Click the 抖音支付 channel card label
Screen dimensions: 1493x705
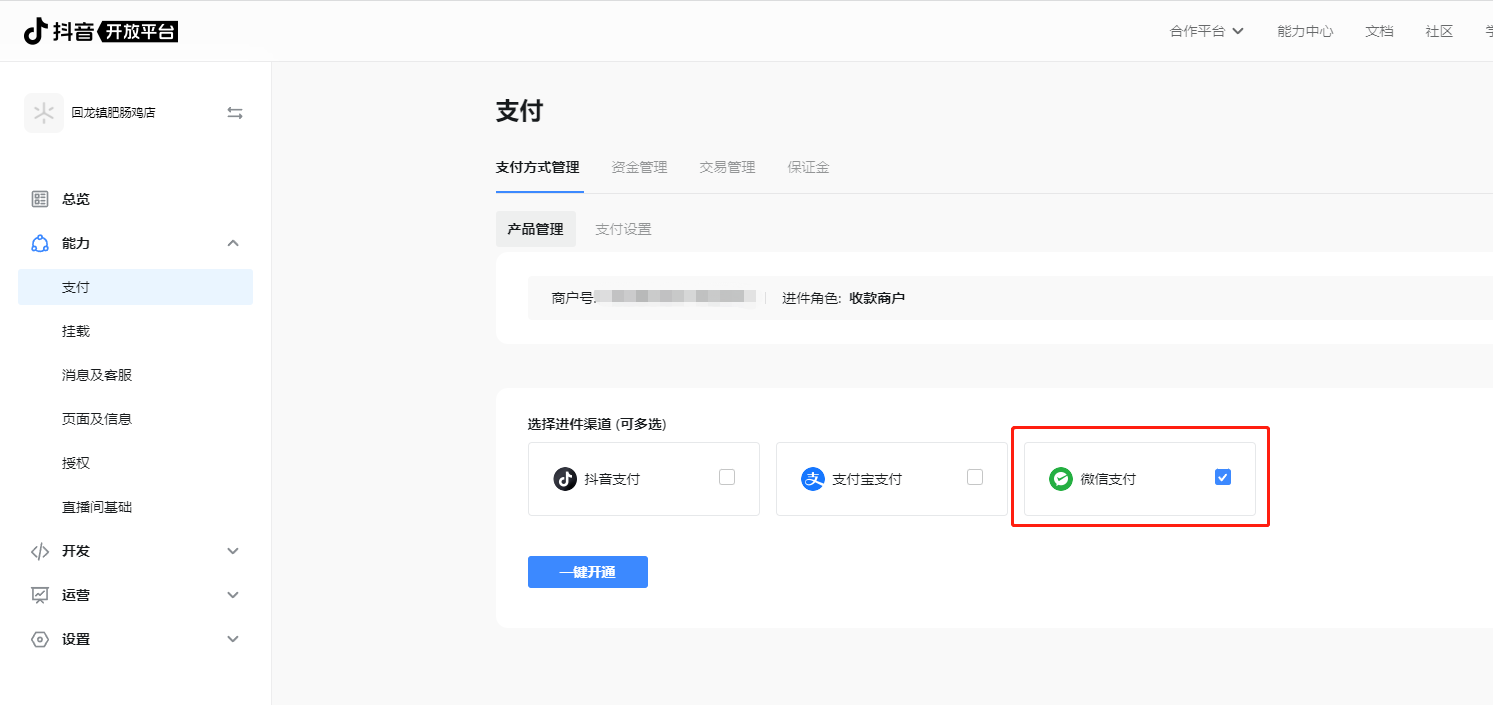612,479
